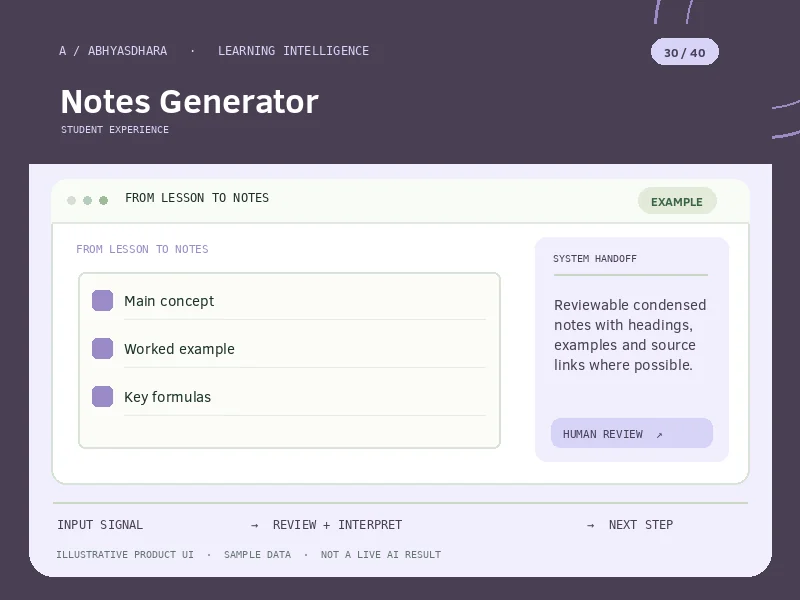The width and height of the screenshot is (800, 600).
Task: Click the Notes Generator heading
Action: (189, 102)
